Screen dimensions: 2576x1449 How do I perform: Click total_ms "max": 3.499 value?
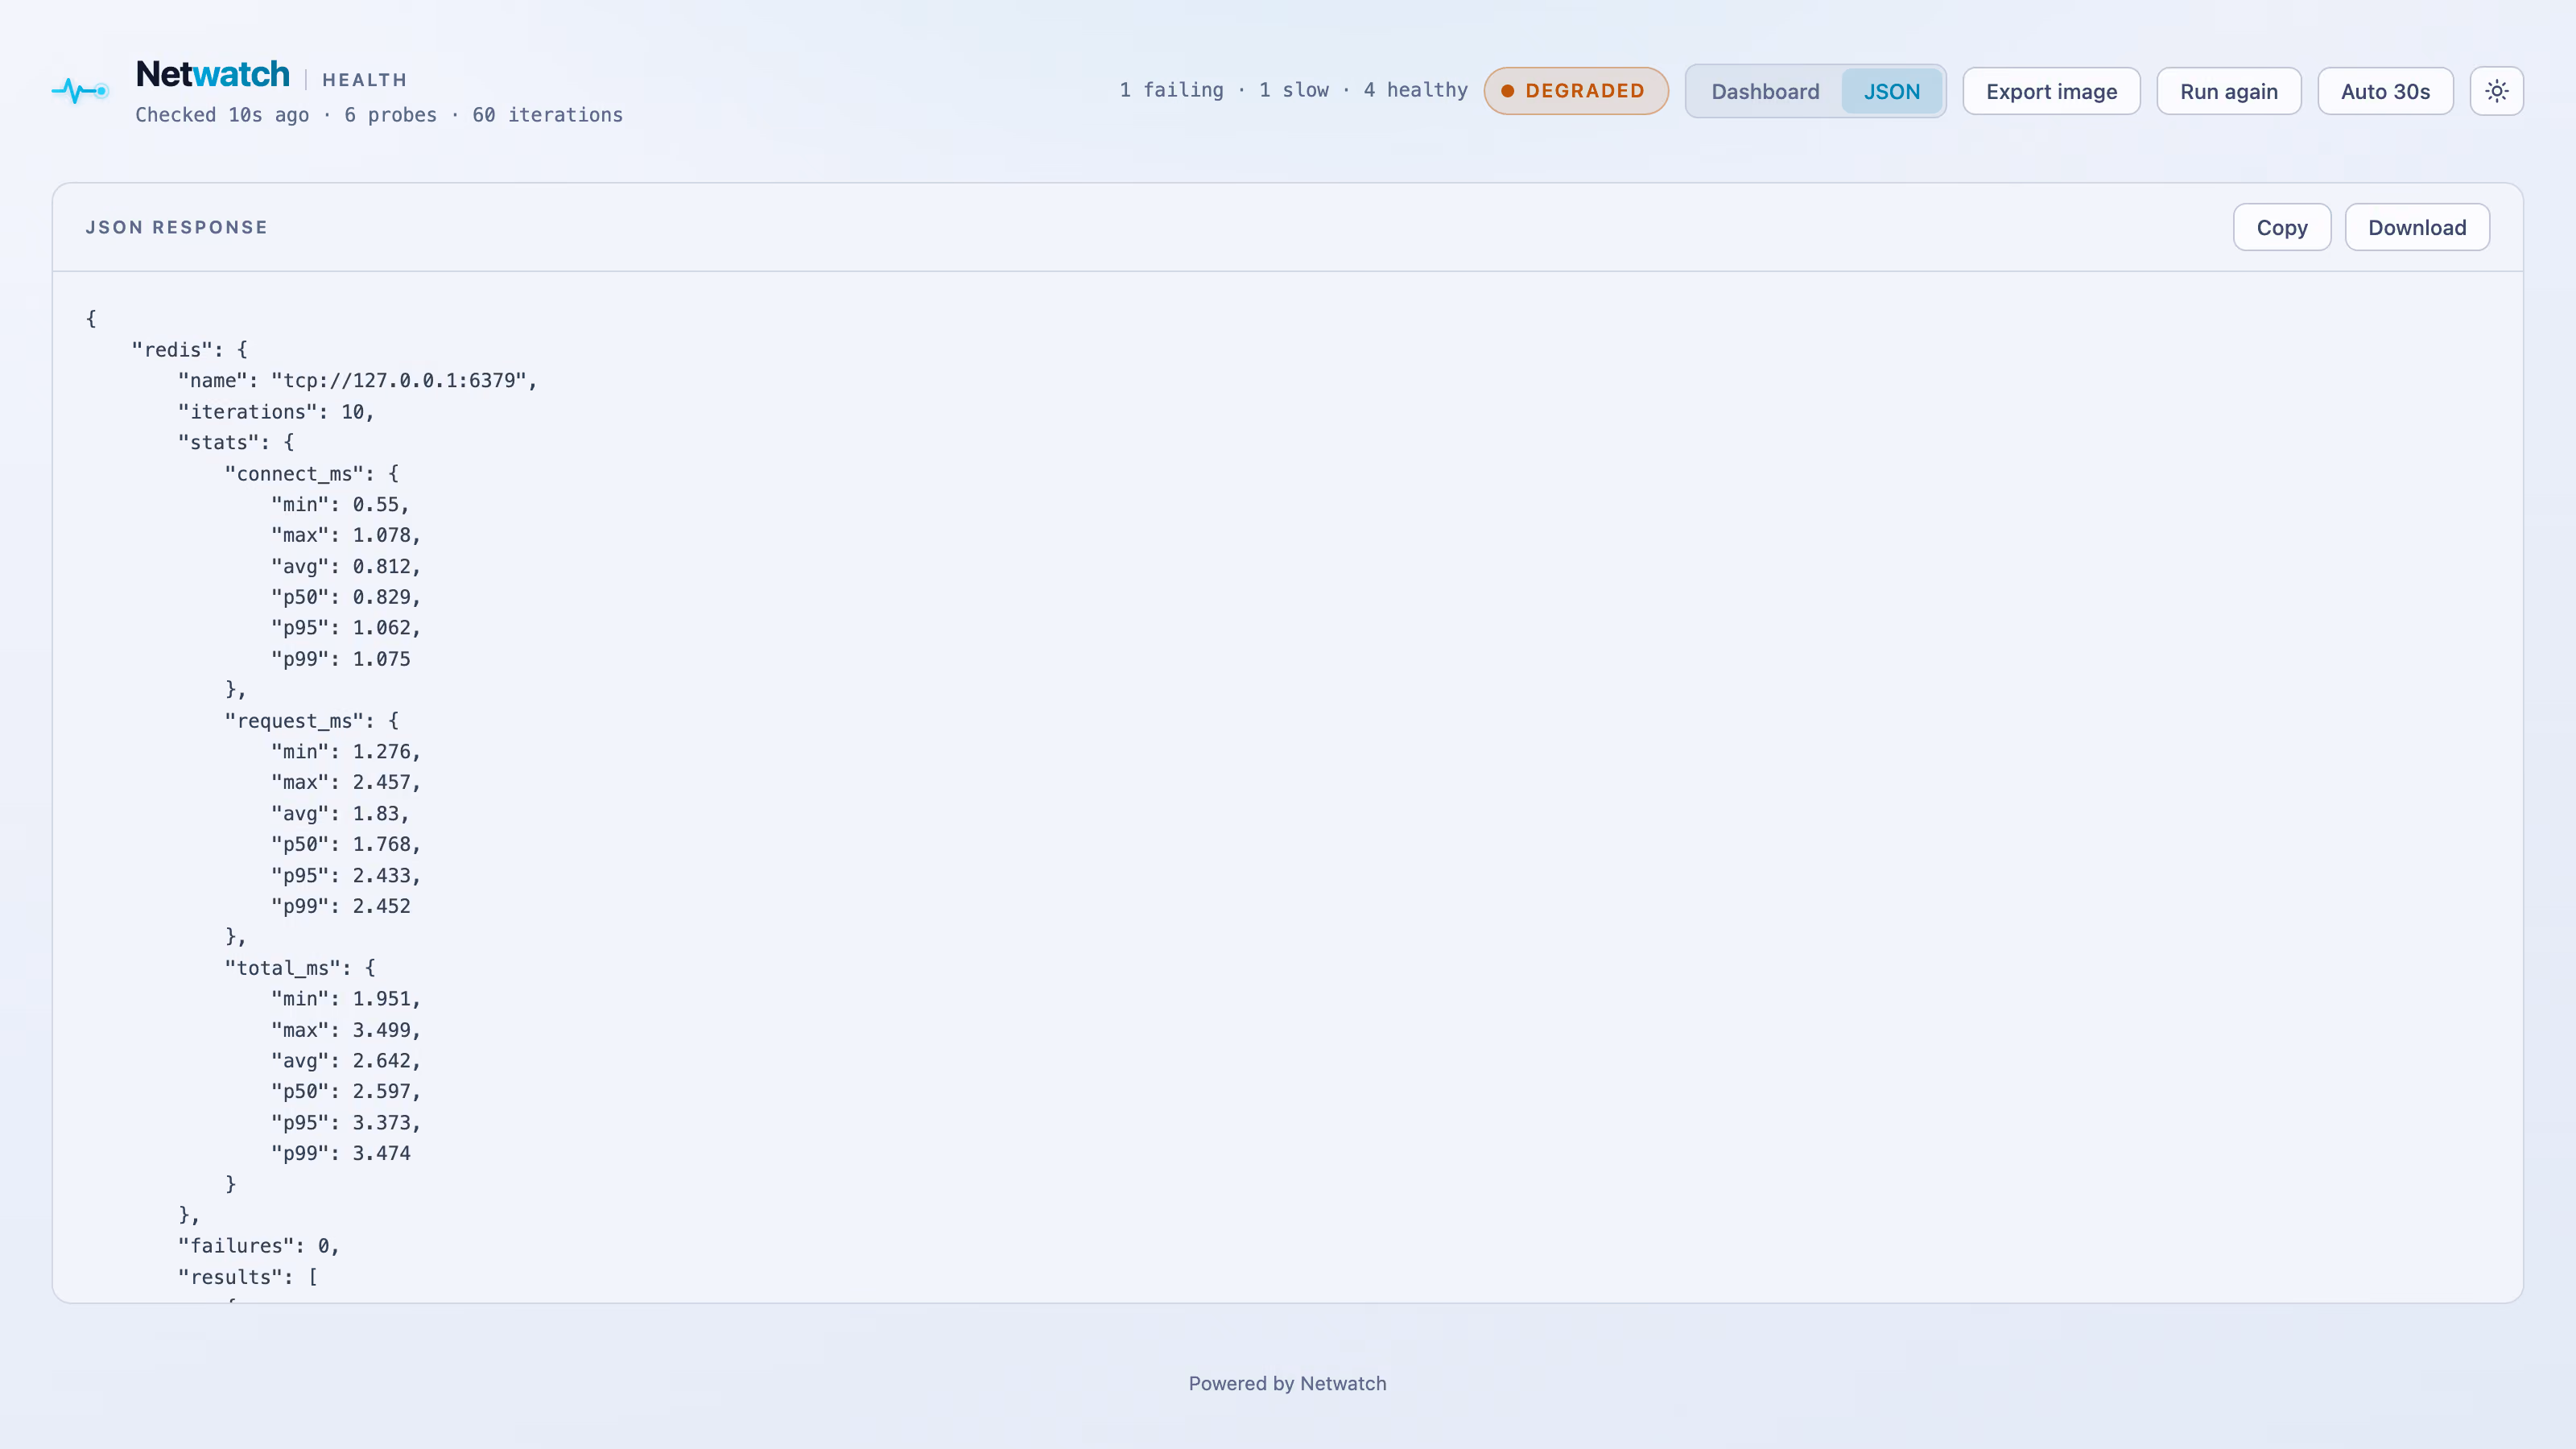pyautogui.click(x=346, y=1030)
